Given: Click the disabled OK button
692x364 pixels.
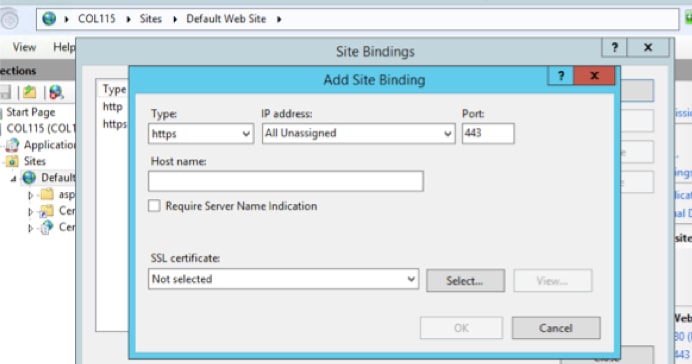Looking at the screenshot, I should 461,328.
